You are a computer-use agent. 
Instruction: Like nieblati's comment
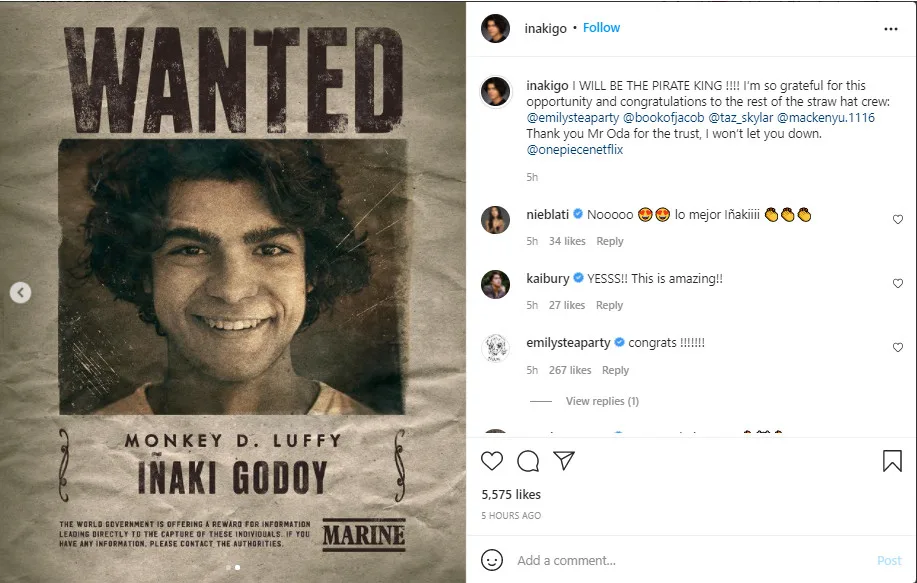pyautogui.click(x=897, y=220)
